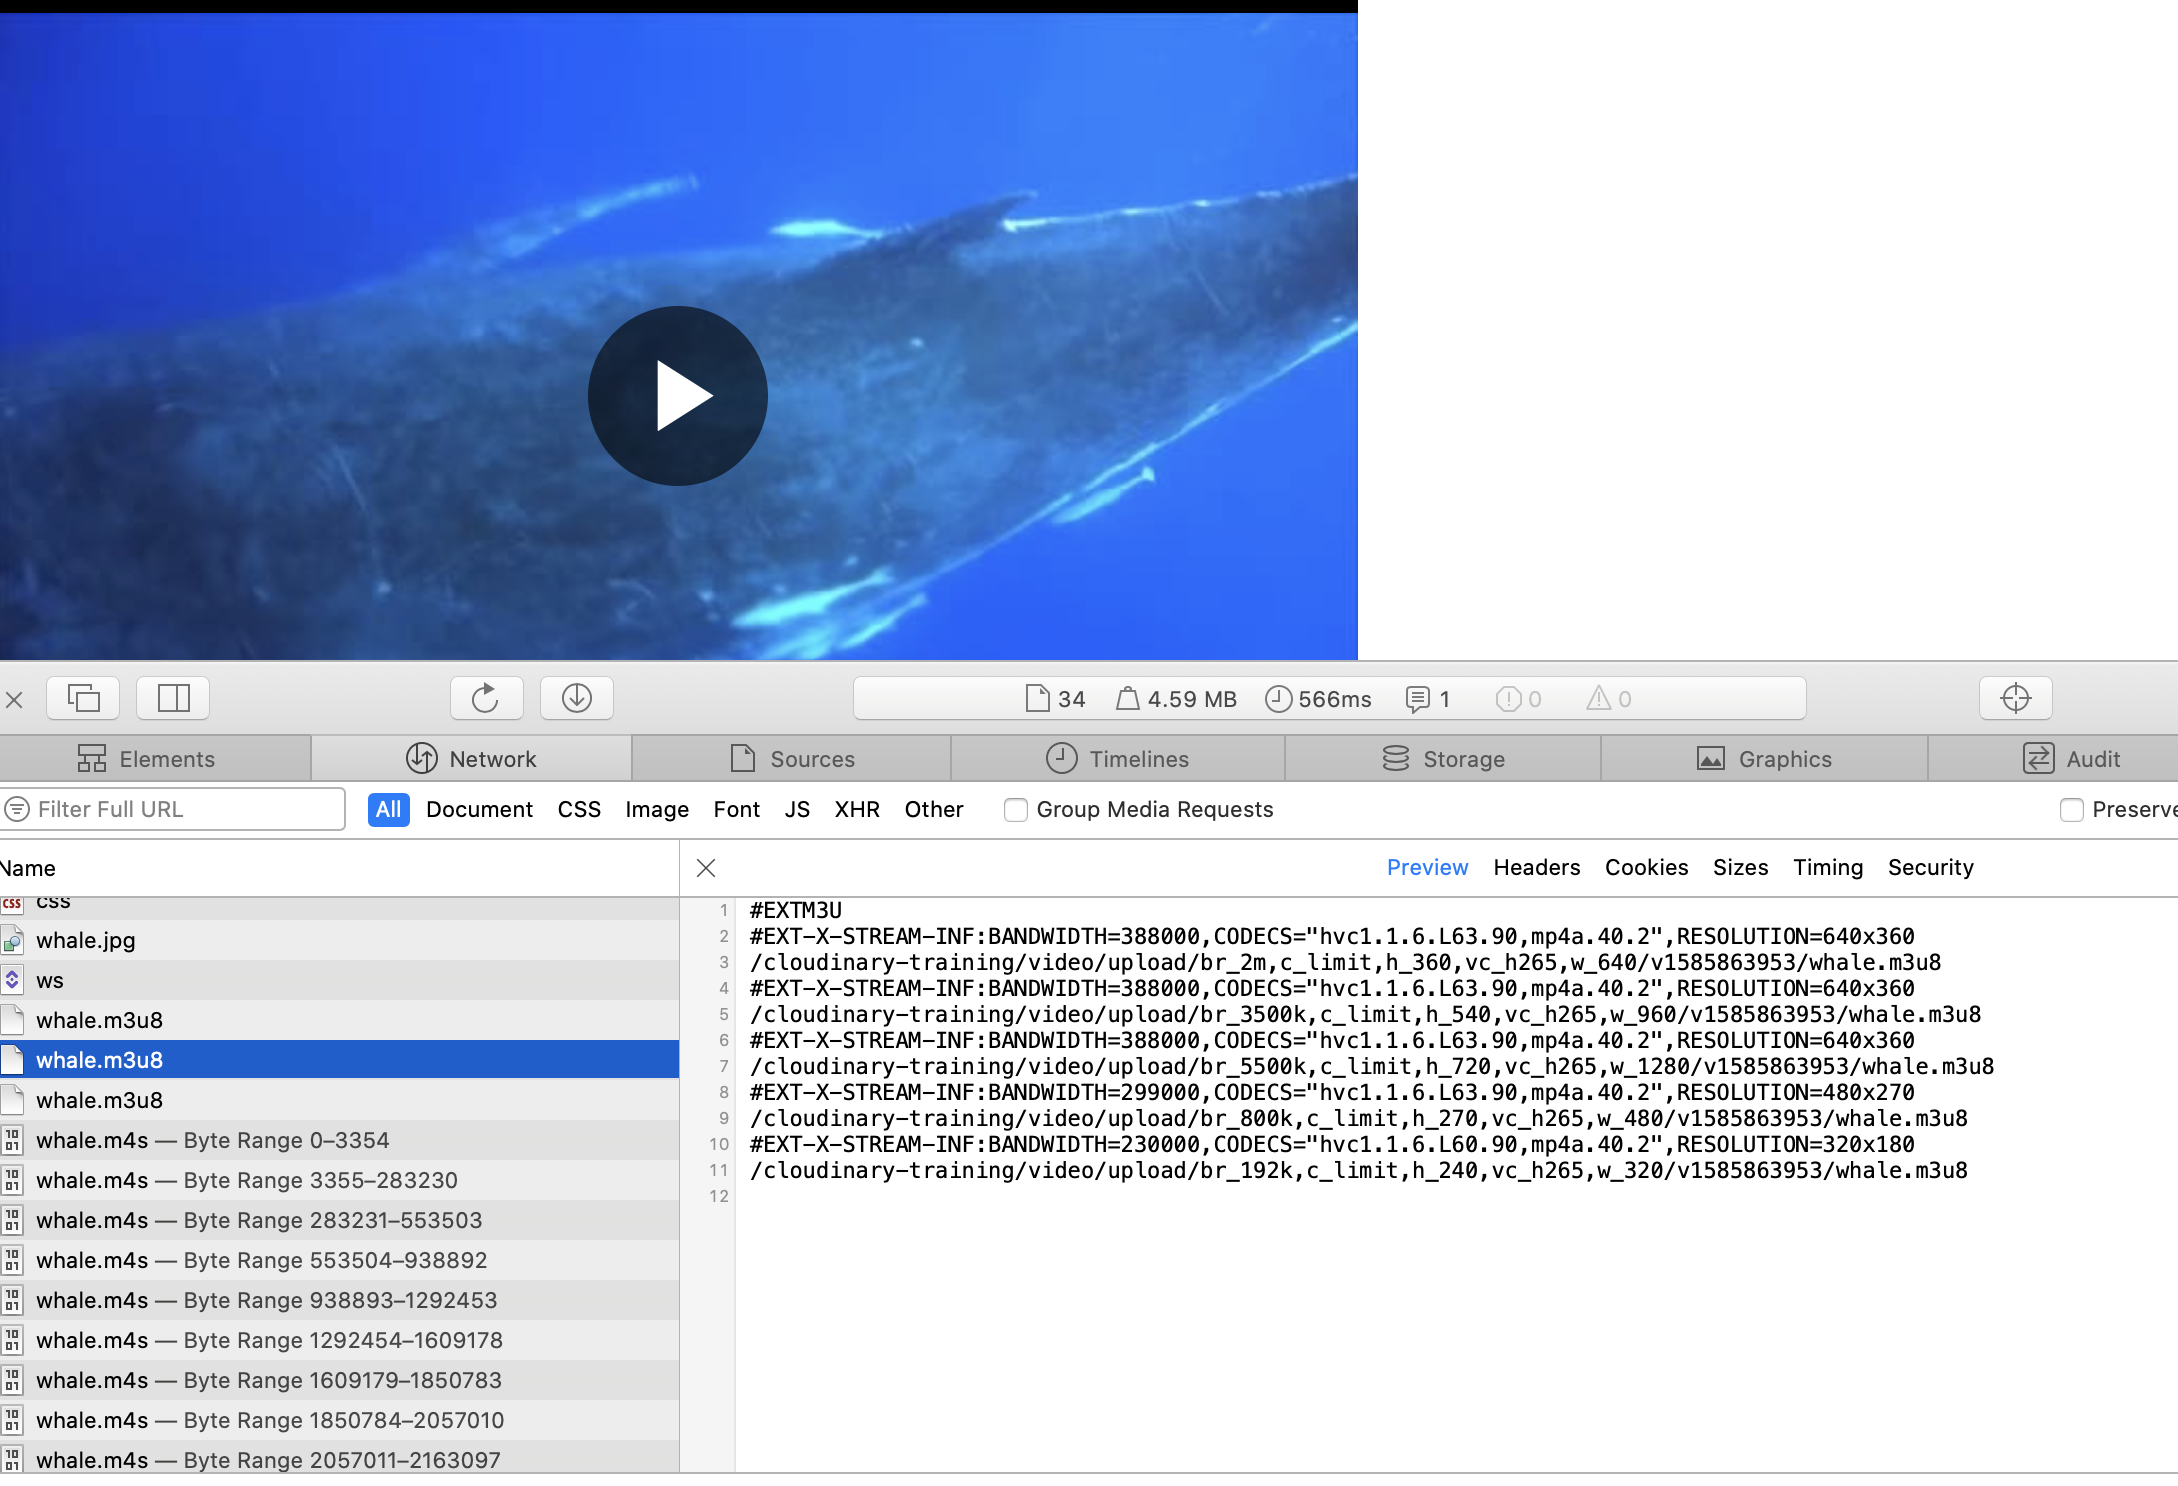This screenshot has width=2178, height=1486.
Task: Click the download web archive icon
Action: pos(577,698)
